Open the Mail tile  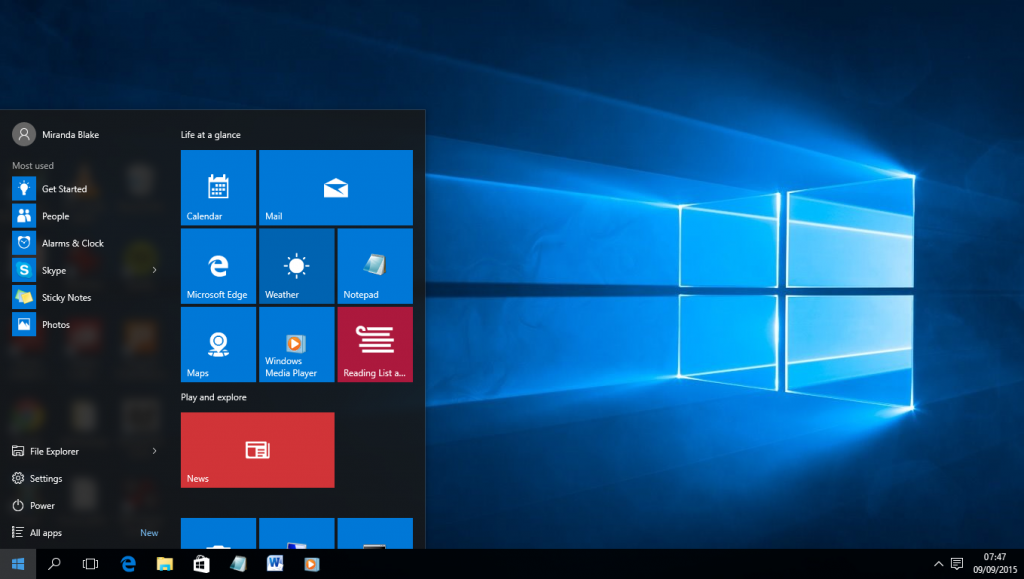(335, 187)
